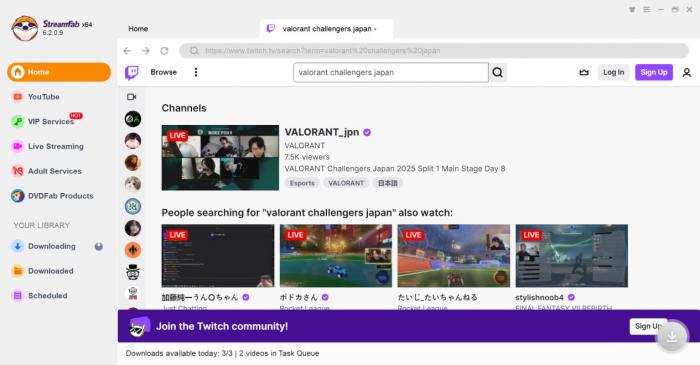700x365 pixels.
Task: Click the badge next to Downloading
Action: pos(99,246)
